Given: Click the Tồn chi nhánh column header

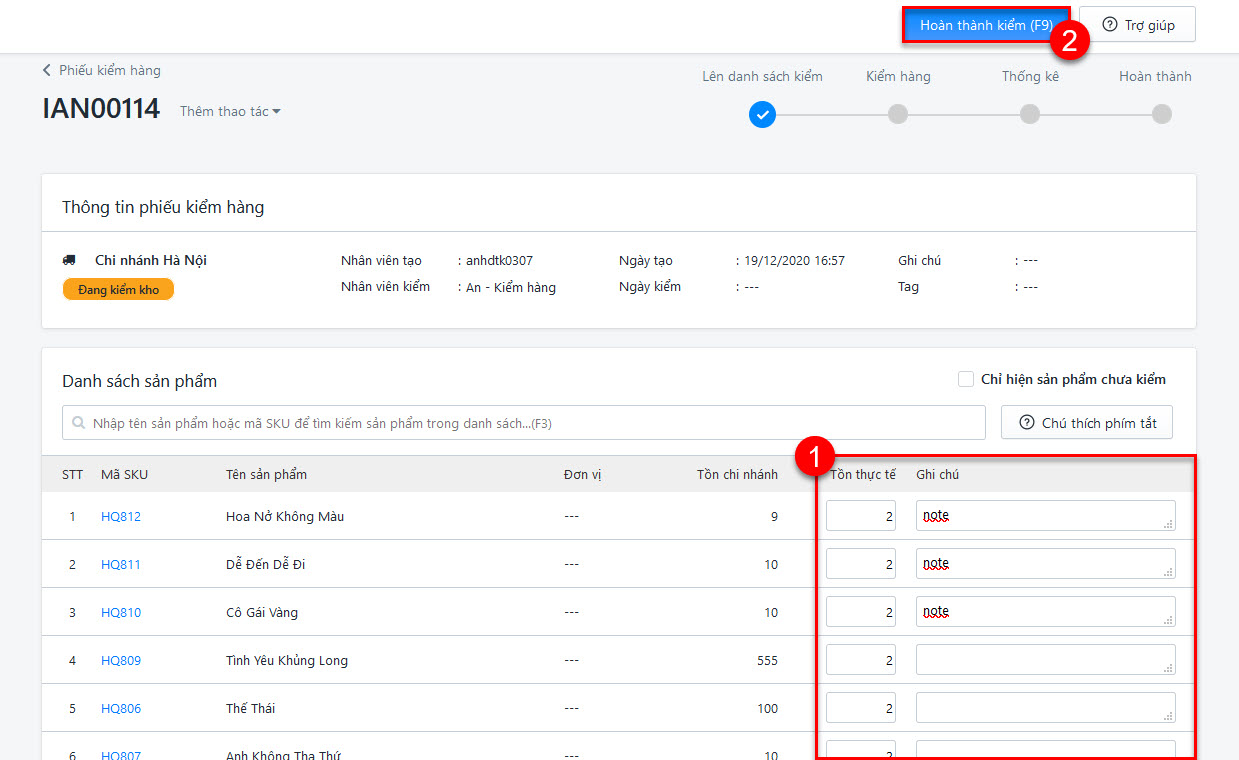Looking at the screenshot, I should (x=737, y=475).
